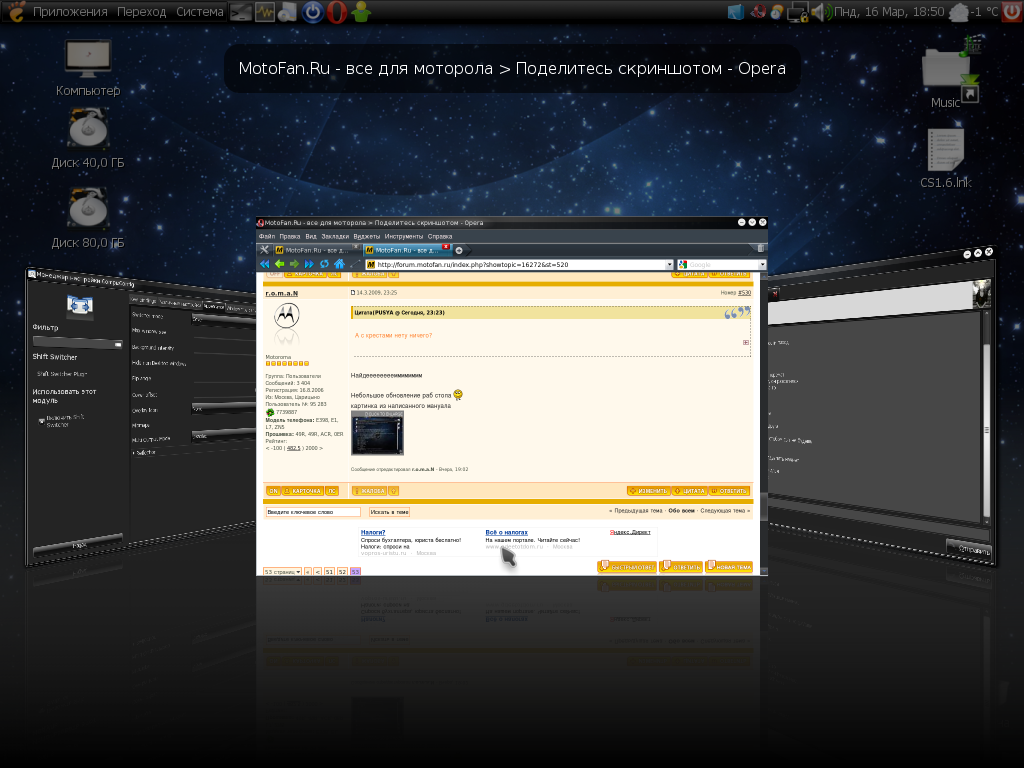Open the Music folder on desktop
Viewport: 1024px width, 768px height.
point(949,73)
